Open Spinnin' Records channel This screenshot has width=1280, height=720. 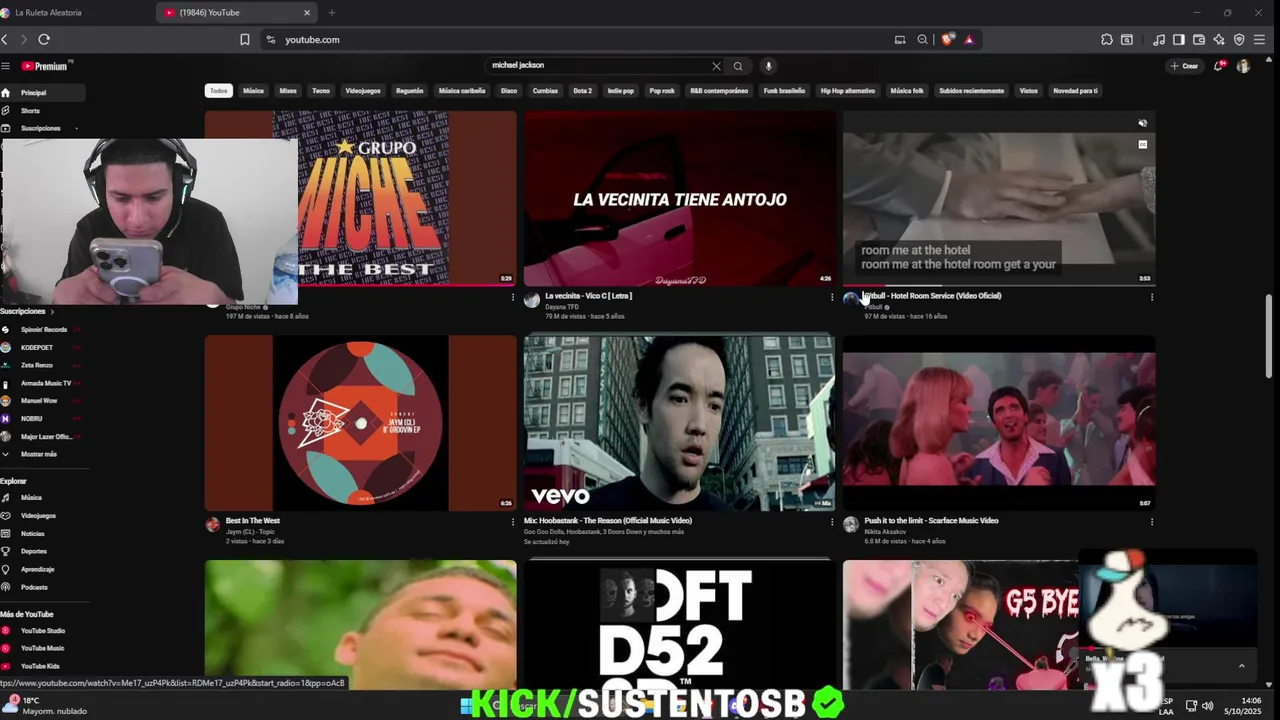click(42, 329)
